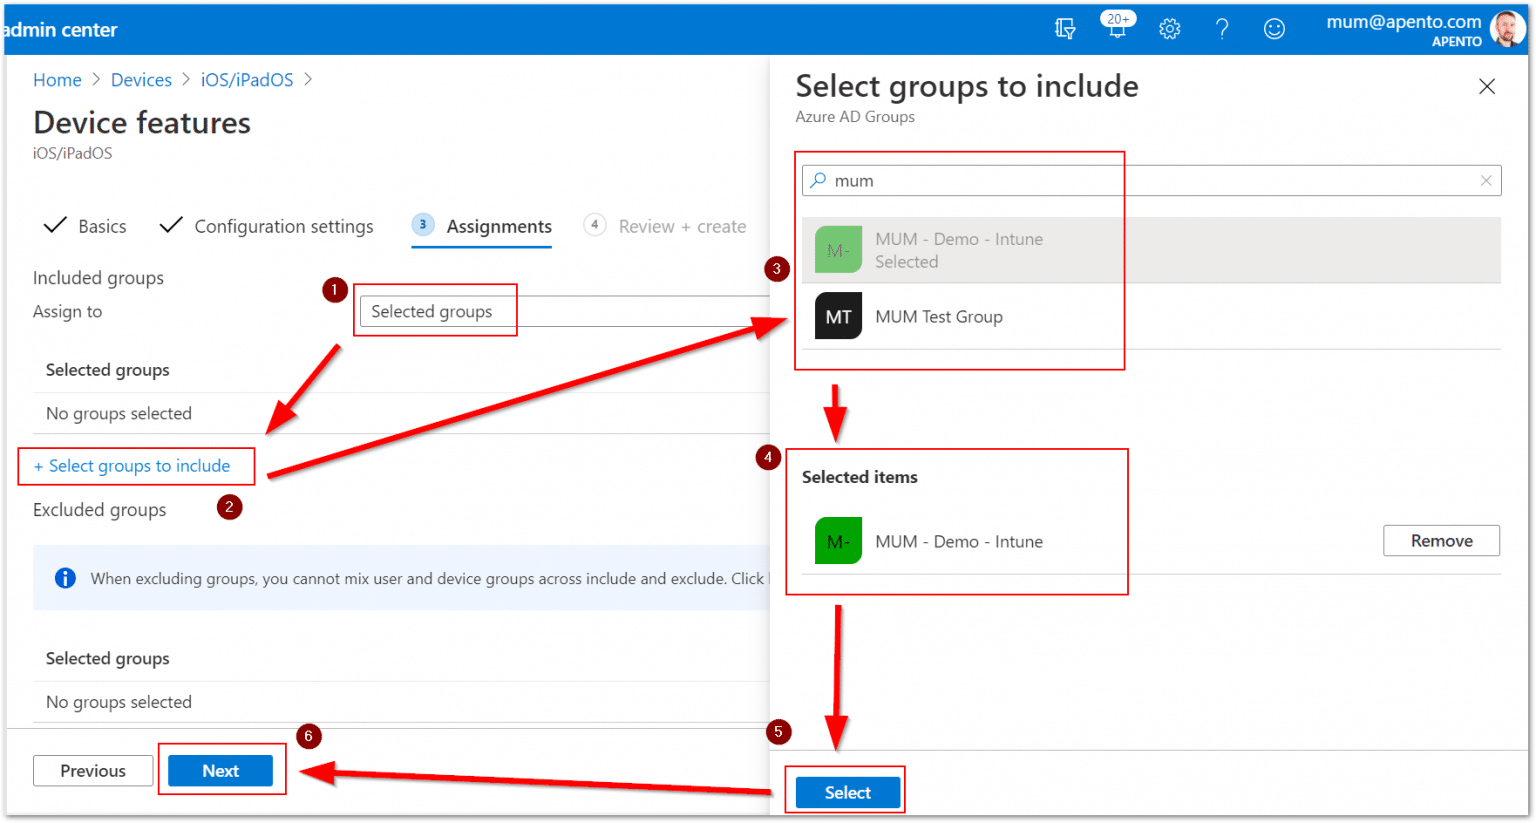This screenshot has height=823, width=1536.
Task: Open the Selected groups assignment dropdown
Action: (435, 311)
